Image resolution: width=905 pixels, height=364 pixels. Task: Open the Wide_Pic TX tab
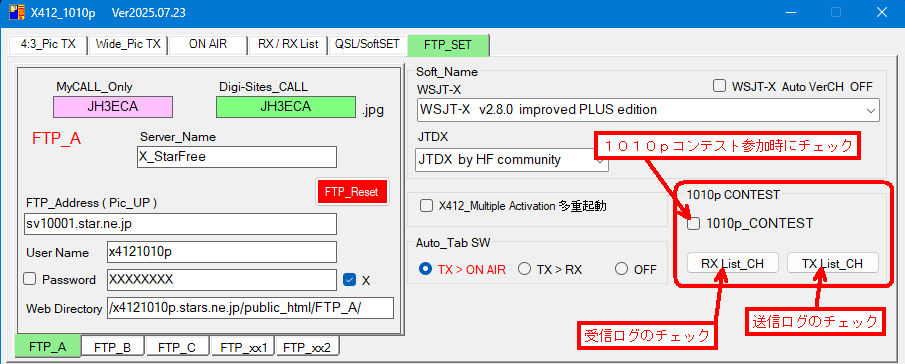[x=128, y=44]
